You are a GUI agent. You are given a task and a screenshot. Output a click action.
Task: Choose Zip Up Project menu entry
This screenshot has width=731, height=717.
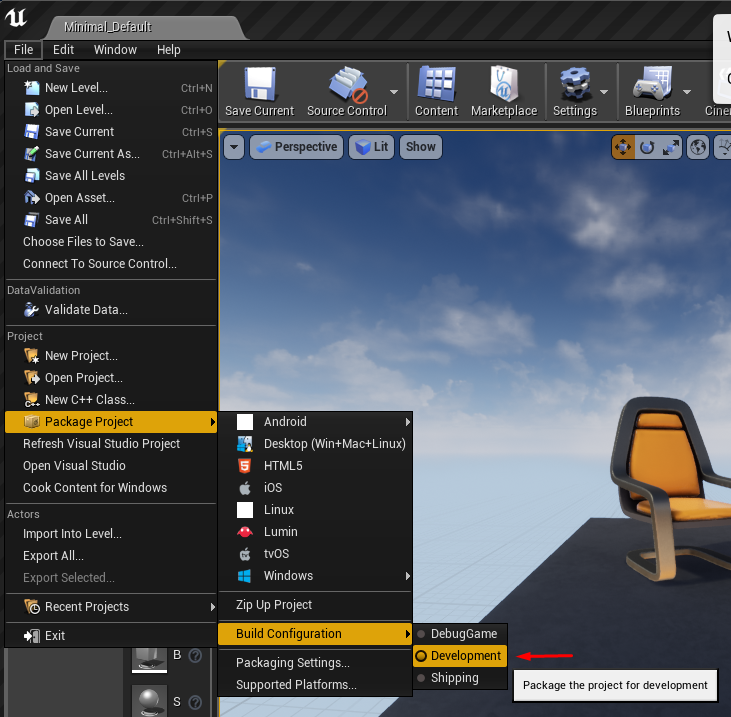[x=316, y=605]
